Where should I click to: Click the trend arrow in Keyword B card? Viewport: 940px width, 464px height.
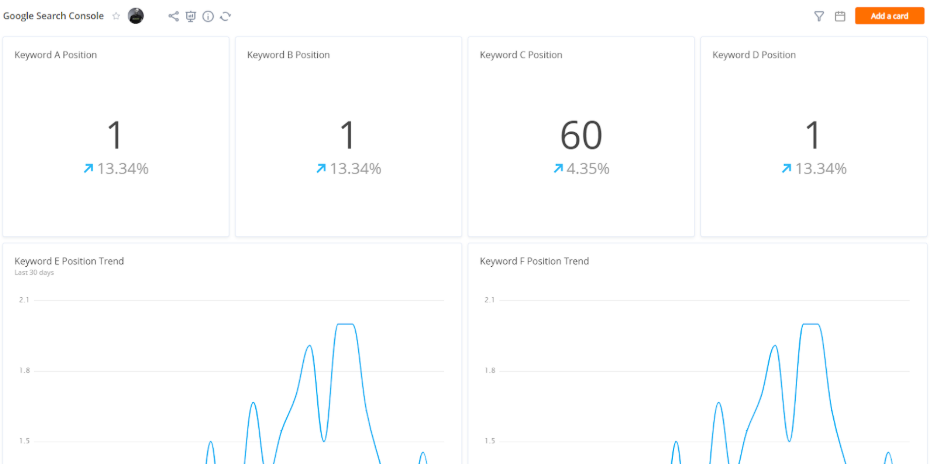coord(321,169)
